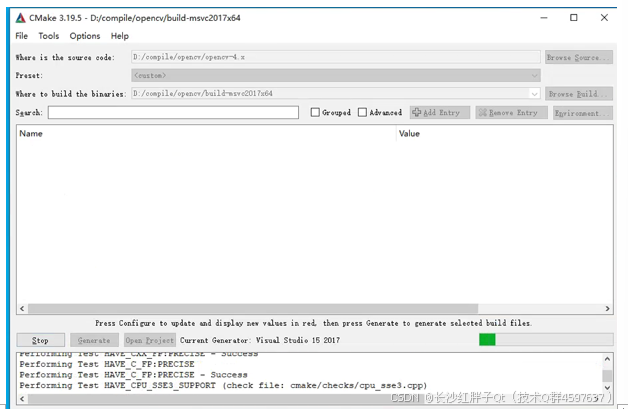The height and width of the screenshot is (409, 628).
Task: Click output log scrollbar up arrow
Action: click(607, 359)
